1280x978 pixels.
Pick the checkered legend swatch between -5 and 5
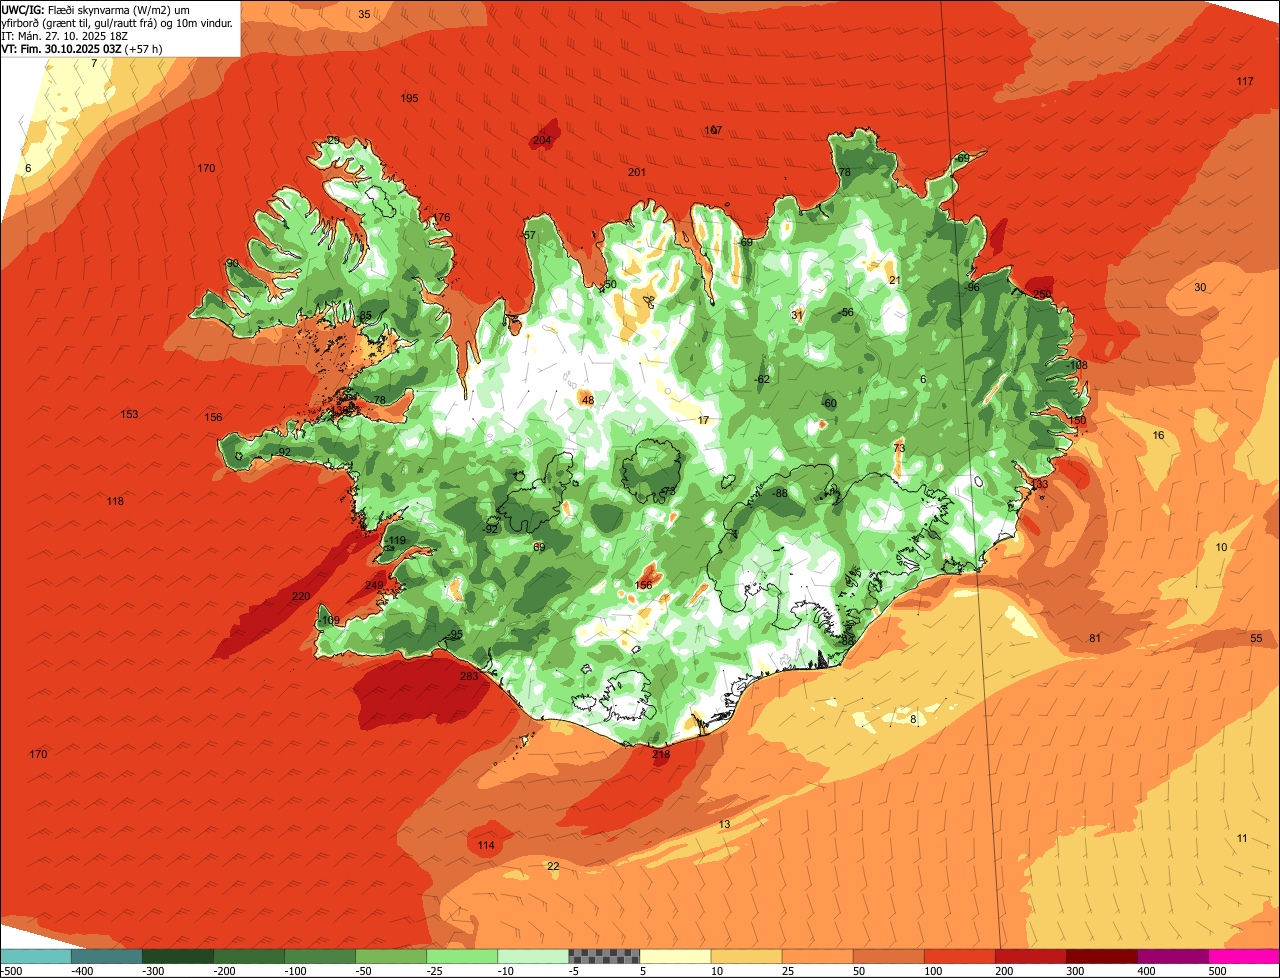603,956
